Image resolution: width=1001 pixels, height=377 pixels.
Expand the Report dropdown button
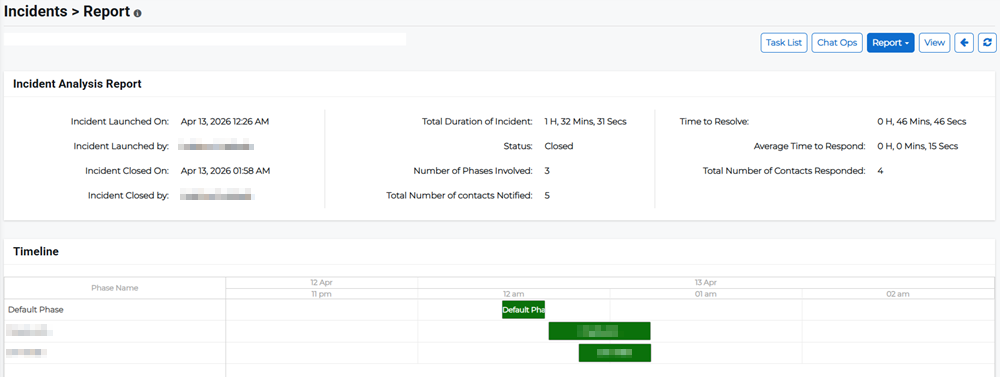point(891,43)
